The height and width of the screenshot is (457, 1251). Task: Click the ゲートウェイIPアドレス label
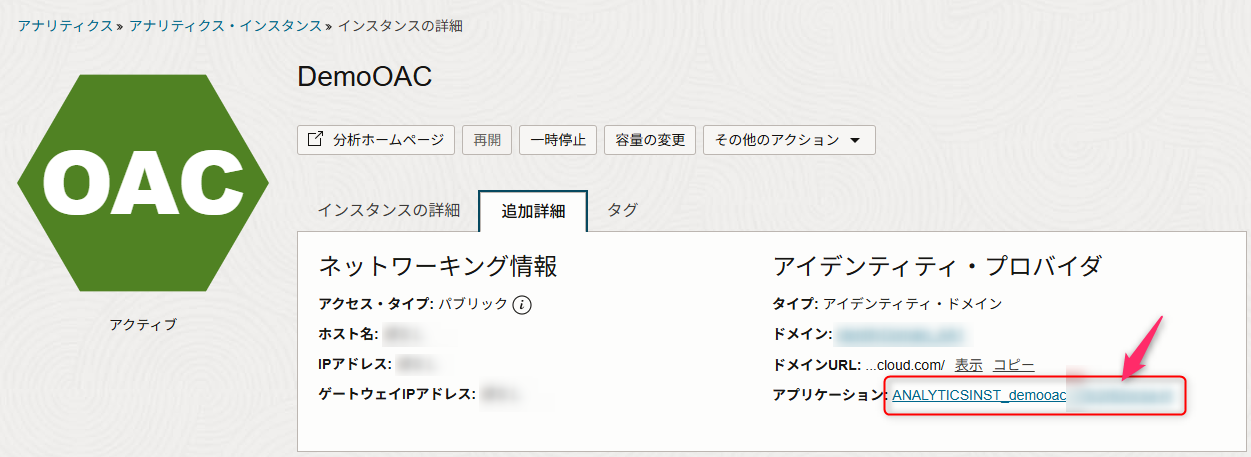pyautogui.click(x=396, y=394)
